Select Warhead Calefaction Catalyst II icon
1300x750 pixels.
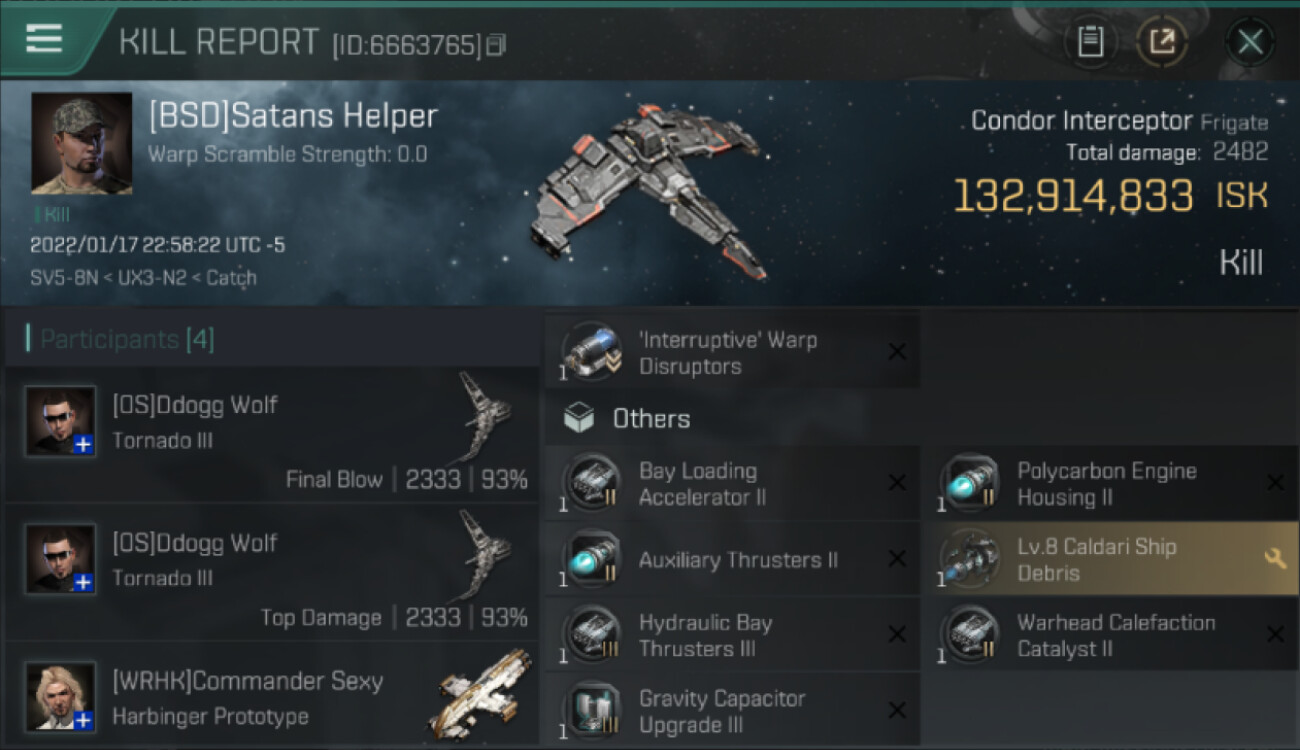pos(970,636)
